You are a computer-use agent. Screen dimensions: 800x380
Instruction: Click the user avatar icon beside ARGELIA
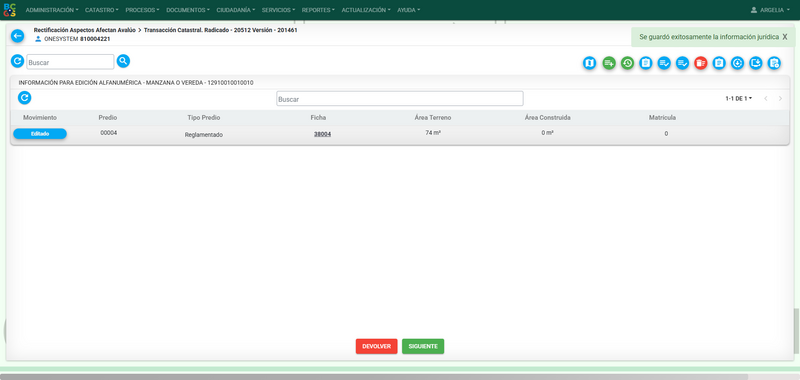coord(754,10)
